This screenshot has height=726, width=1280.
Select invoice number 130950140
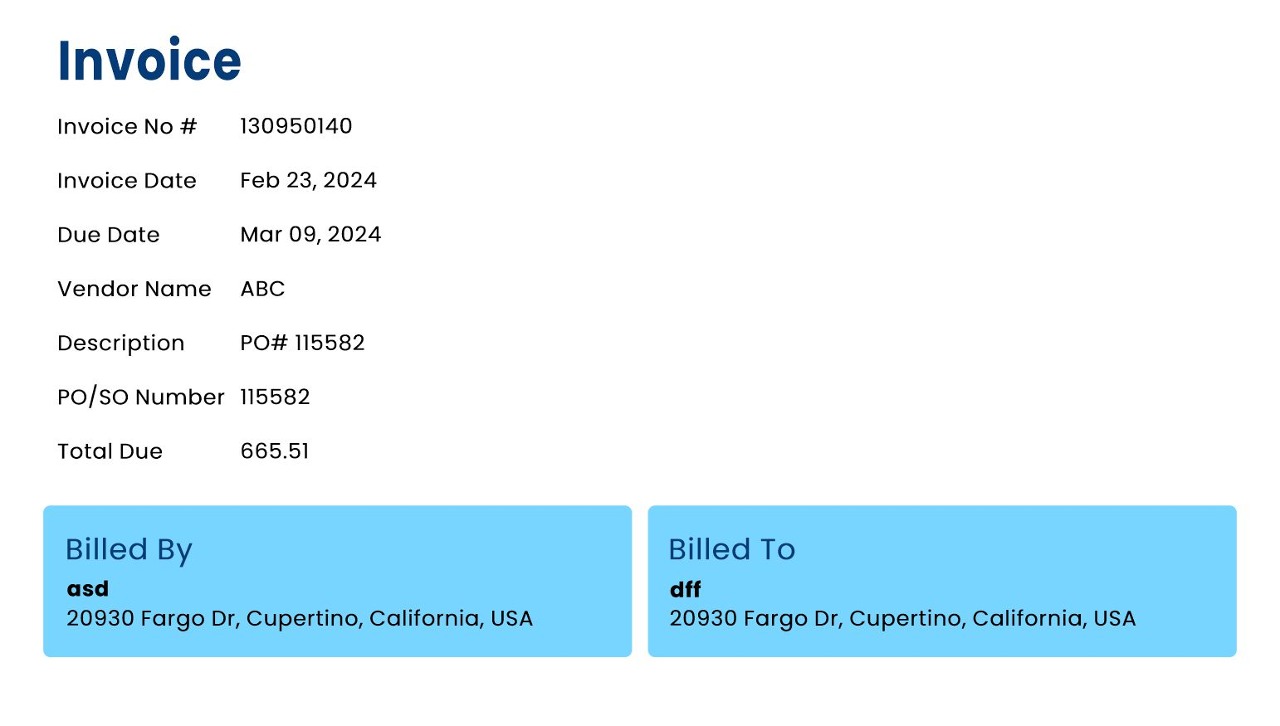pyautogui.click(x=296, y=126)
